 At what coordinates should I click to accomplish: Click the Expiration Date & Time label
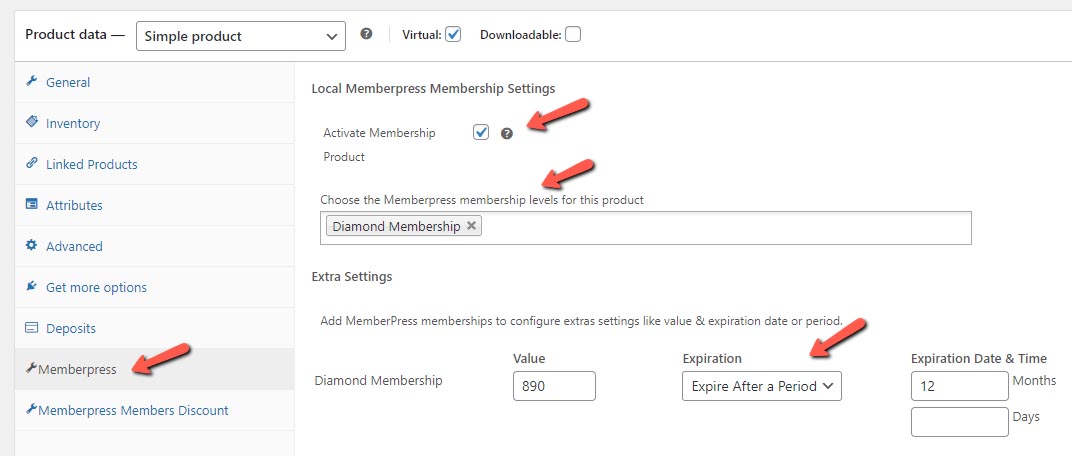tap(978, 358)
